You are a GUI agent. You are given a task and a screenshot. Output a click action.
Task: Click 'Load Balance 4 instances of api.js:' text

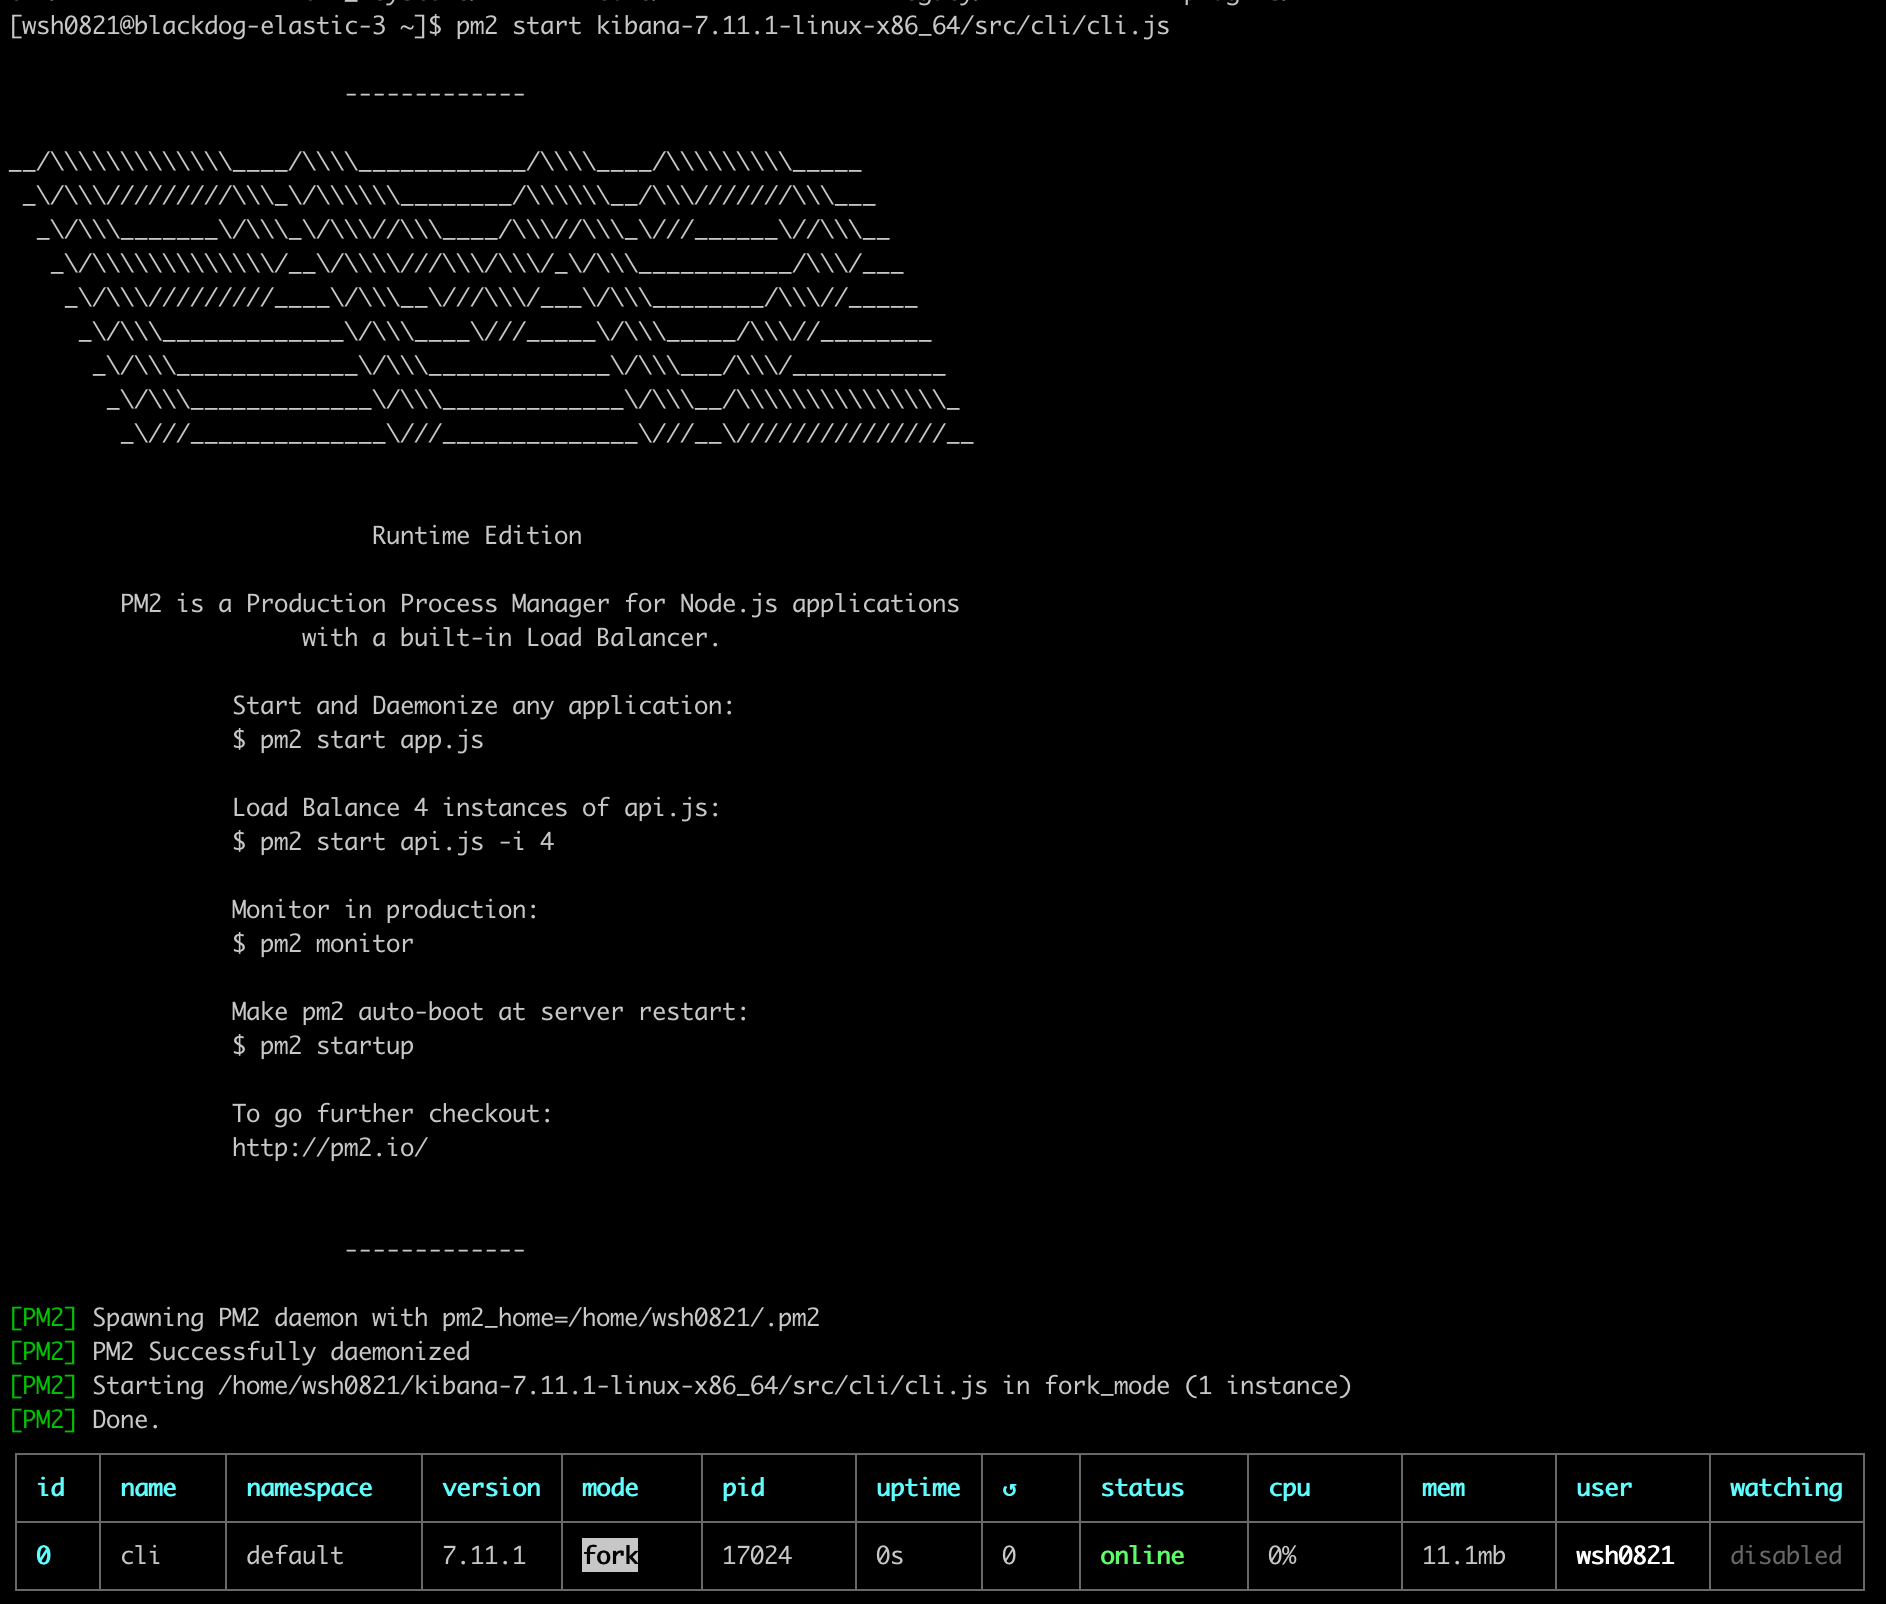[x=476, y=808]
